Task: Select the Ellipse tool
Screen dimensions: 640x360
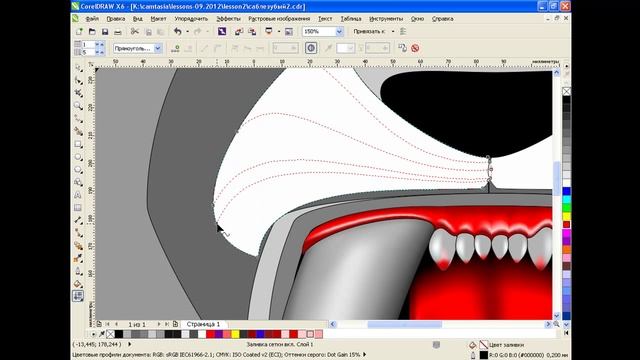Action: point(78,157)
